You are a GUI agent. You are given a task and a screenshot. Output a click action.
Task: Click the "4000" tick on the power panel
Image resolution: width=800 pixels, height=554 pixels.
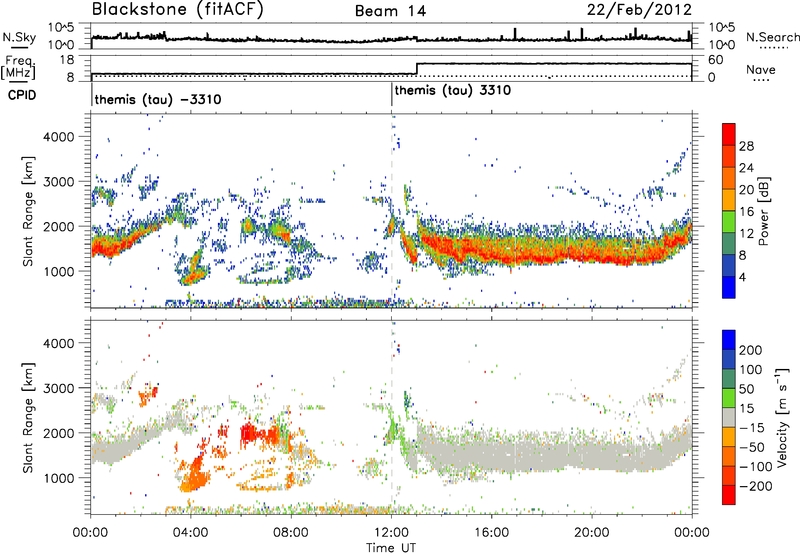pyautogui.click(x=59, y=137)
